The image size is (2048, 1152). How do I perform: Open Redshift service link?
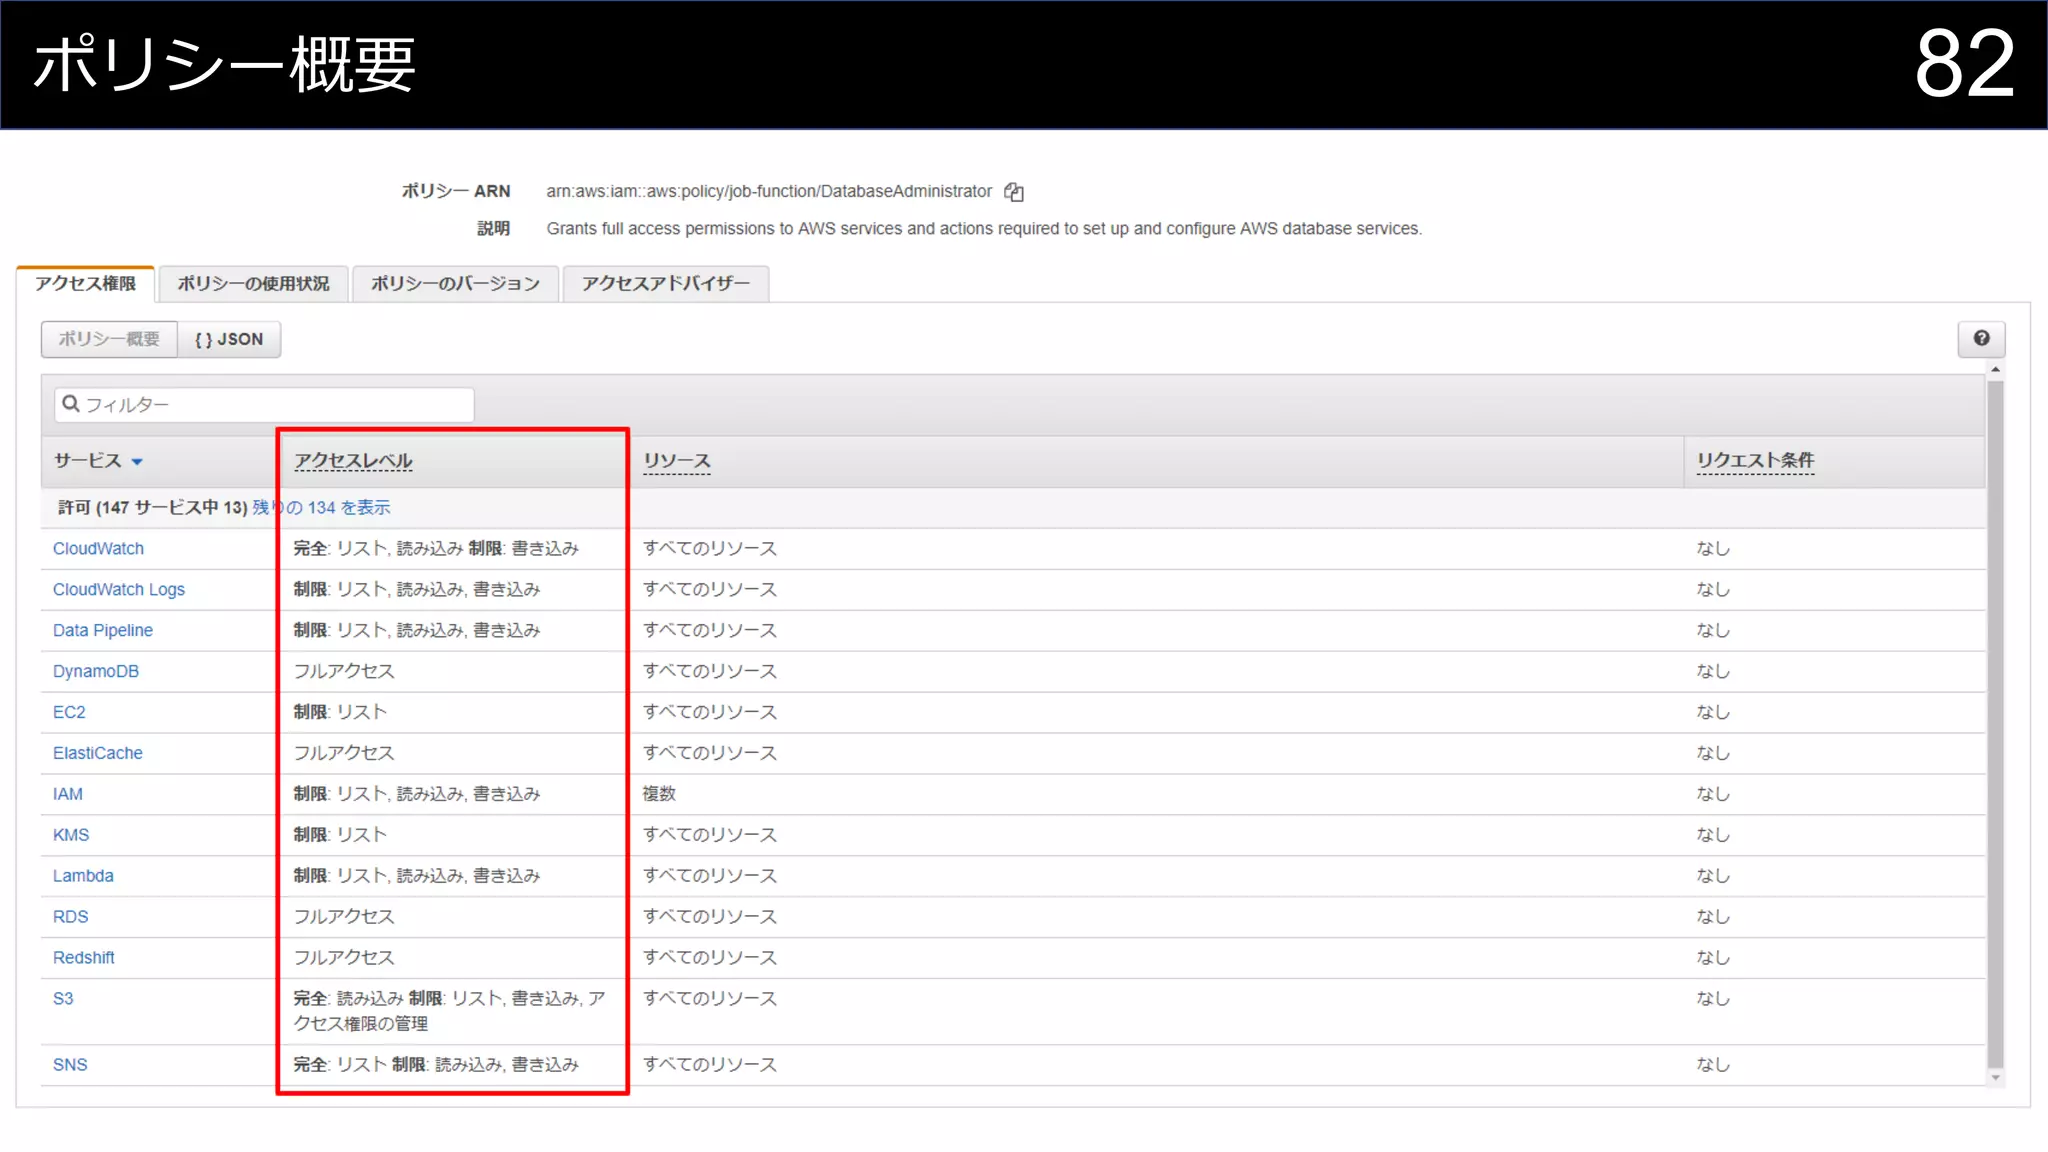(x=84, y=958)
